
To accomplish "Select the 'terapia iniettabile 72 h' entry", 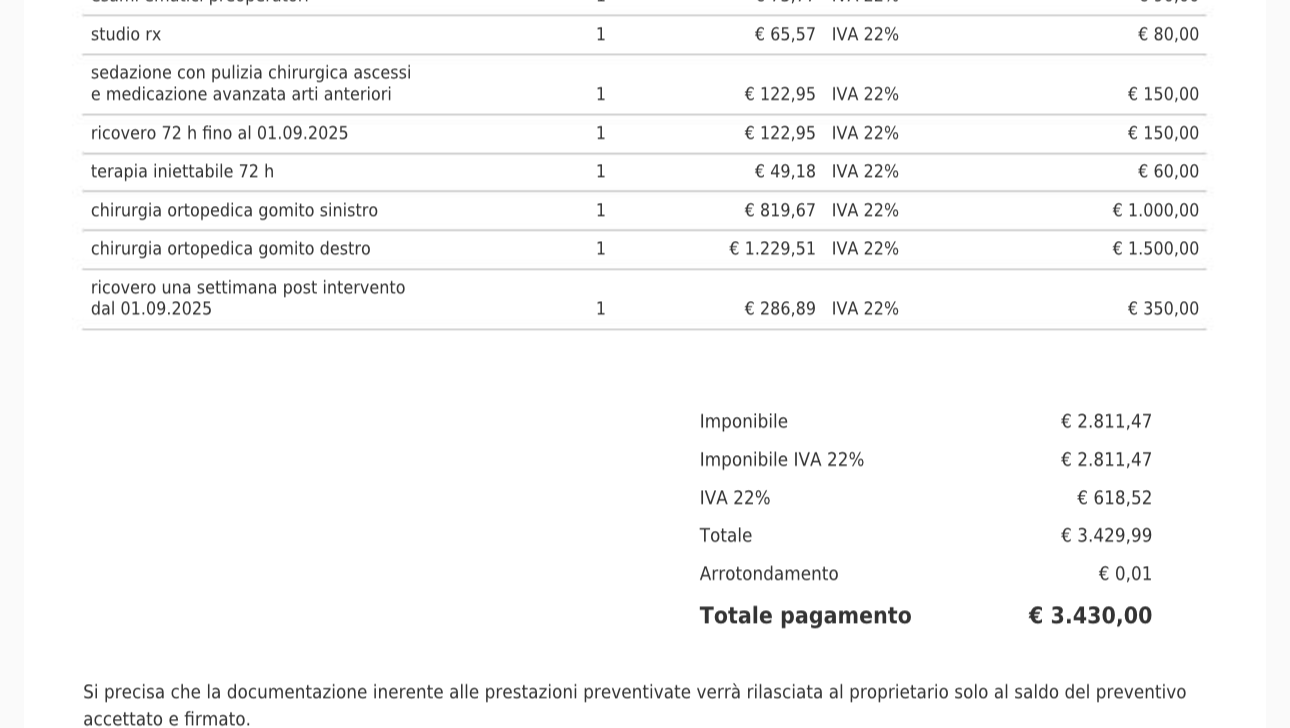I will [x=182, y=172].
